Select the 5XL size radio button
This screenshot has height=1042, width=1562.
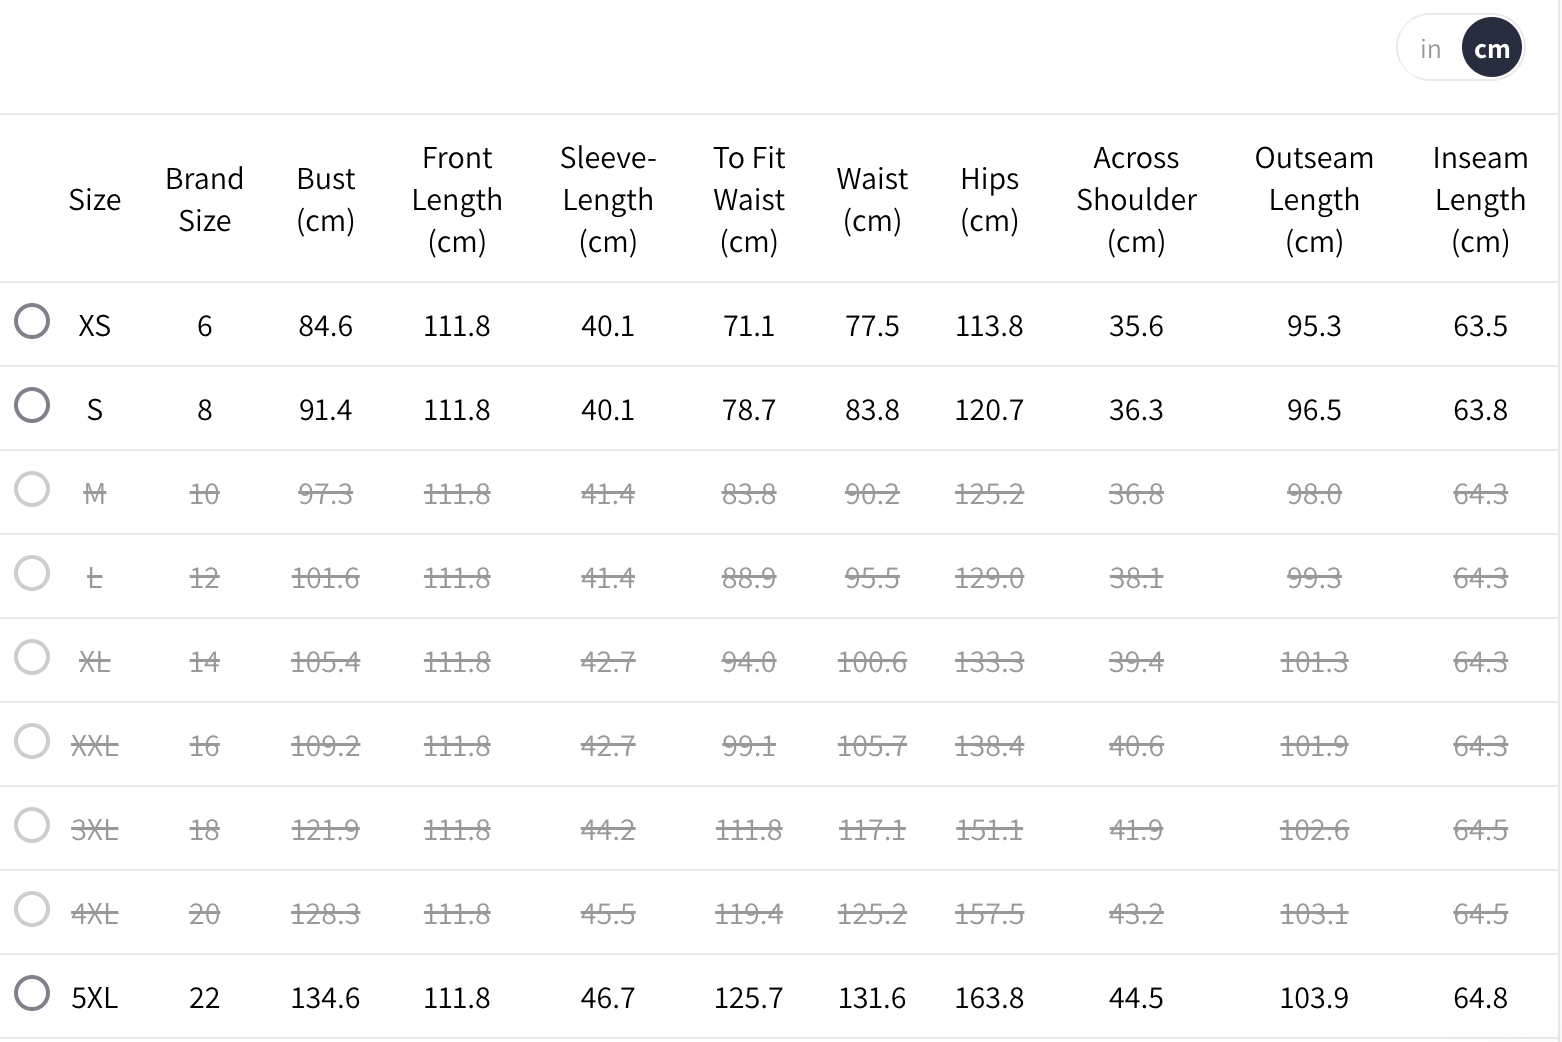32,994
